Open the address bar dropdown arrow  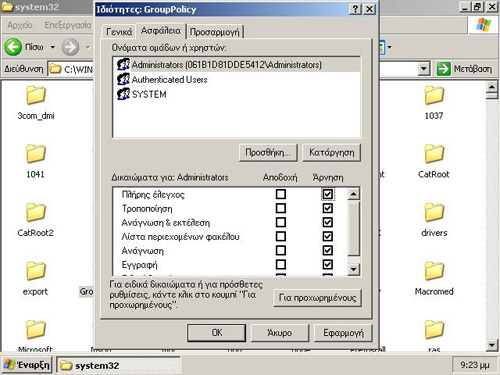[x=423, y=69]
